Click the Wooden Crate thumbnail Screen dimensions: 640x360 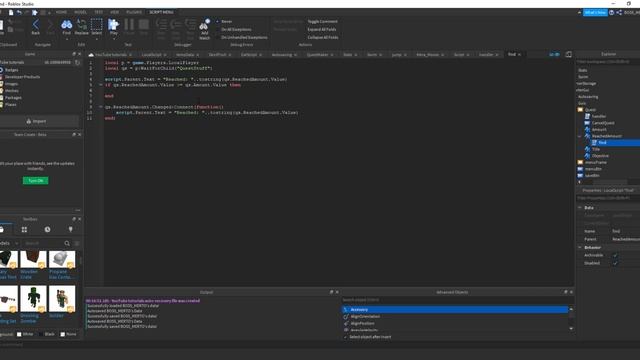[x=33, y=260]
